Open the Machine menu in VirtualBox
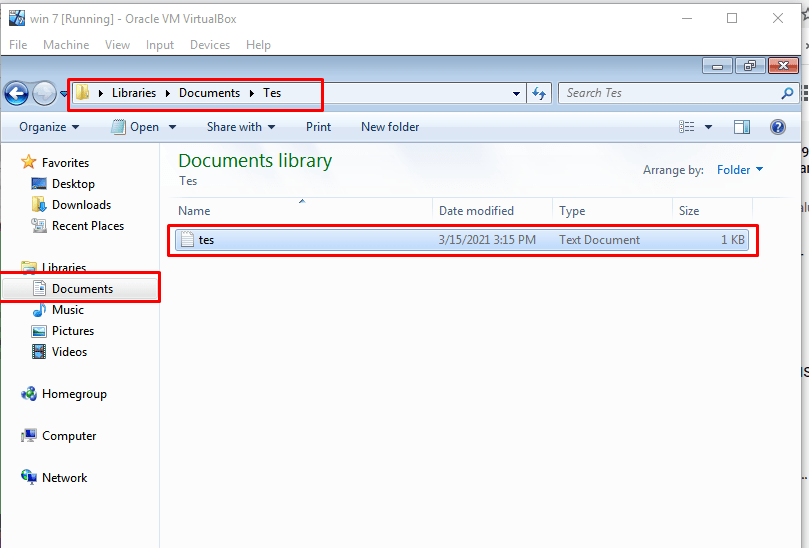This screenshot has width=809, height=548. pyautogui.click(x=66, y=45)
